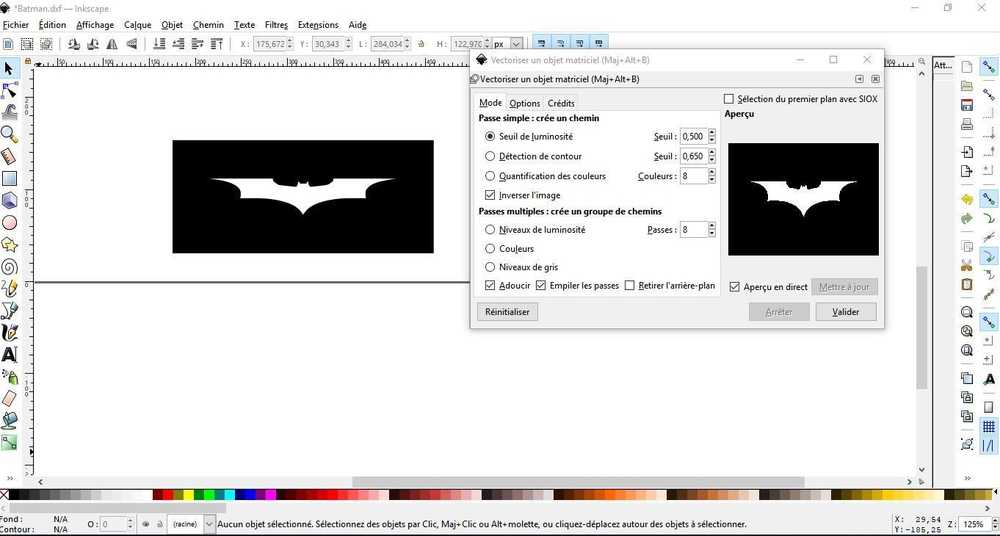Click the flip horizontal toolbar icon
Screen dimensions: 1000x536
point(112,44)
